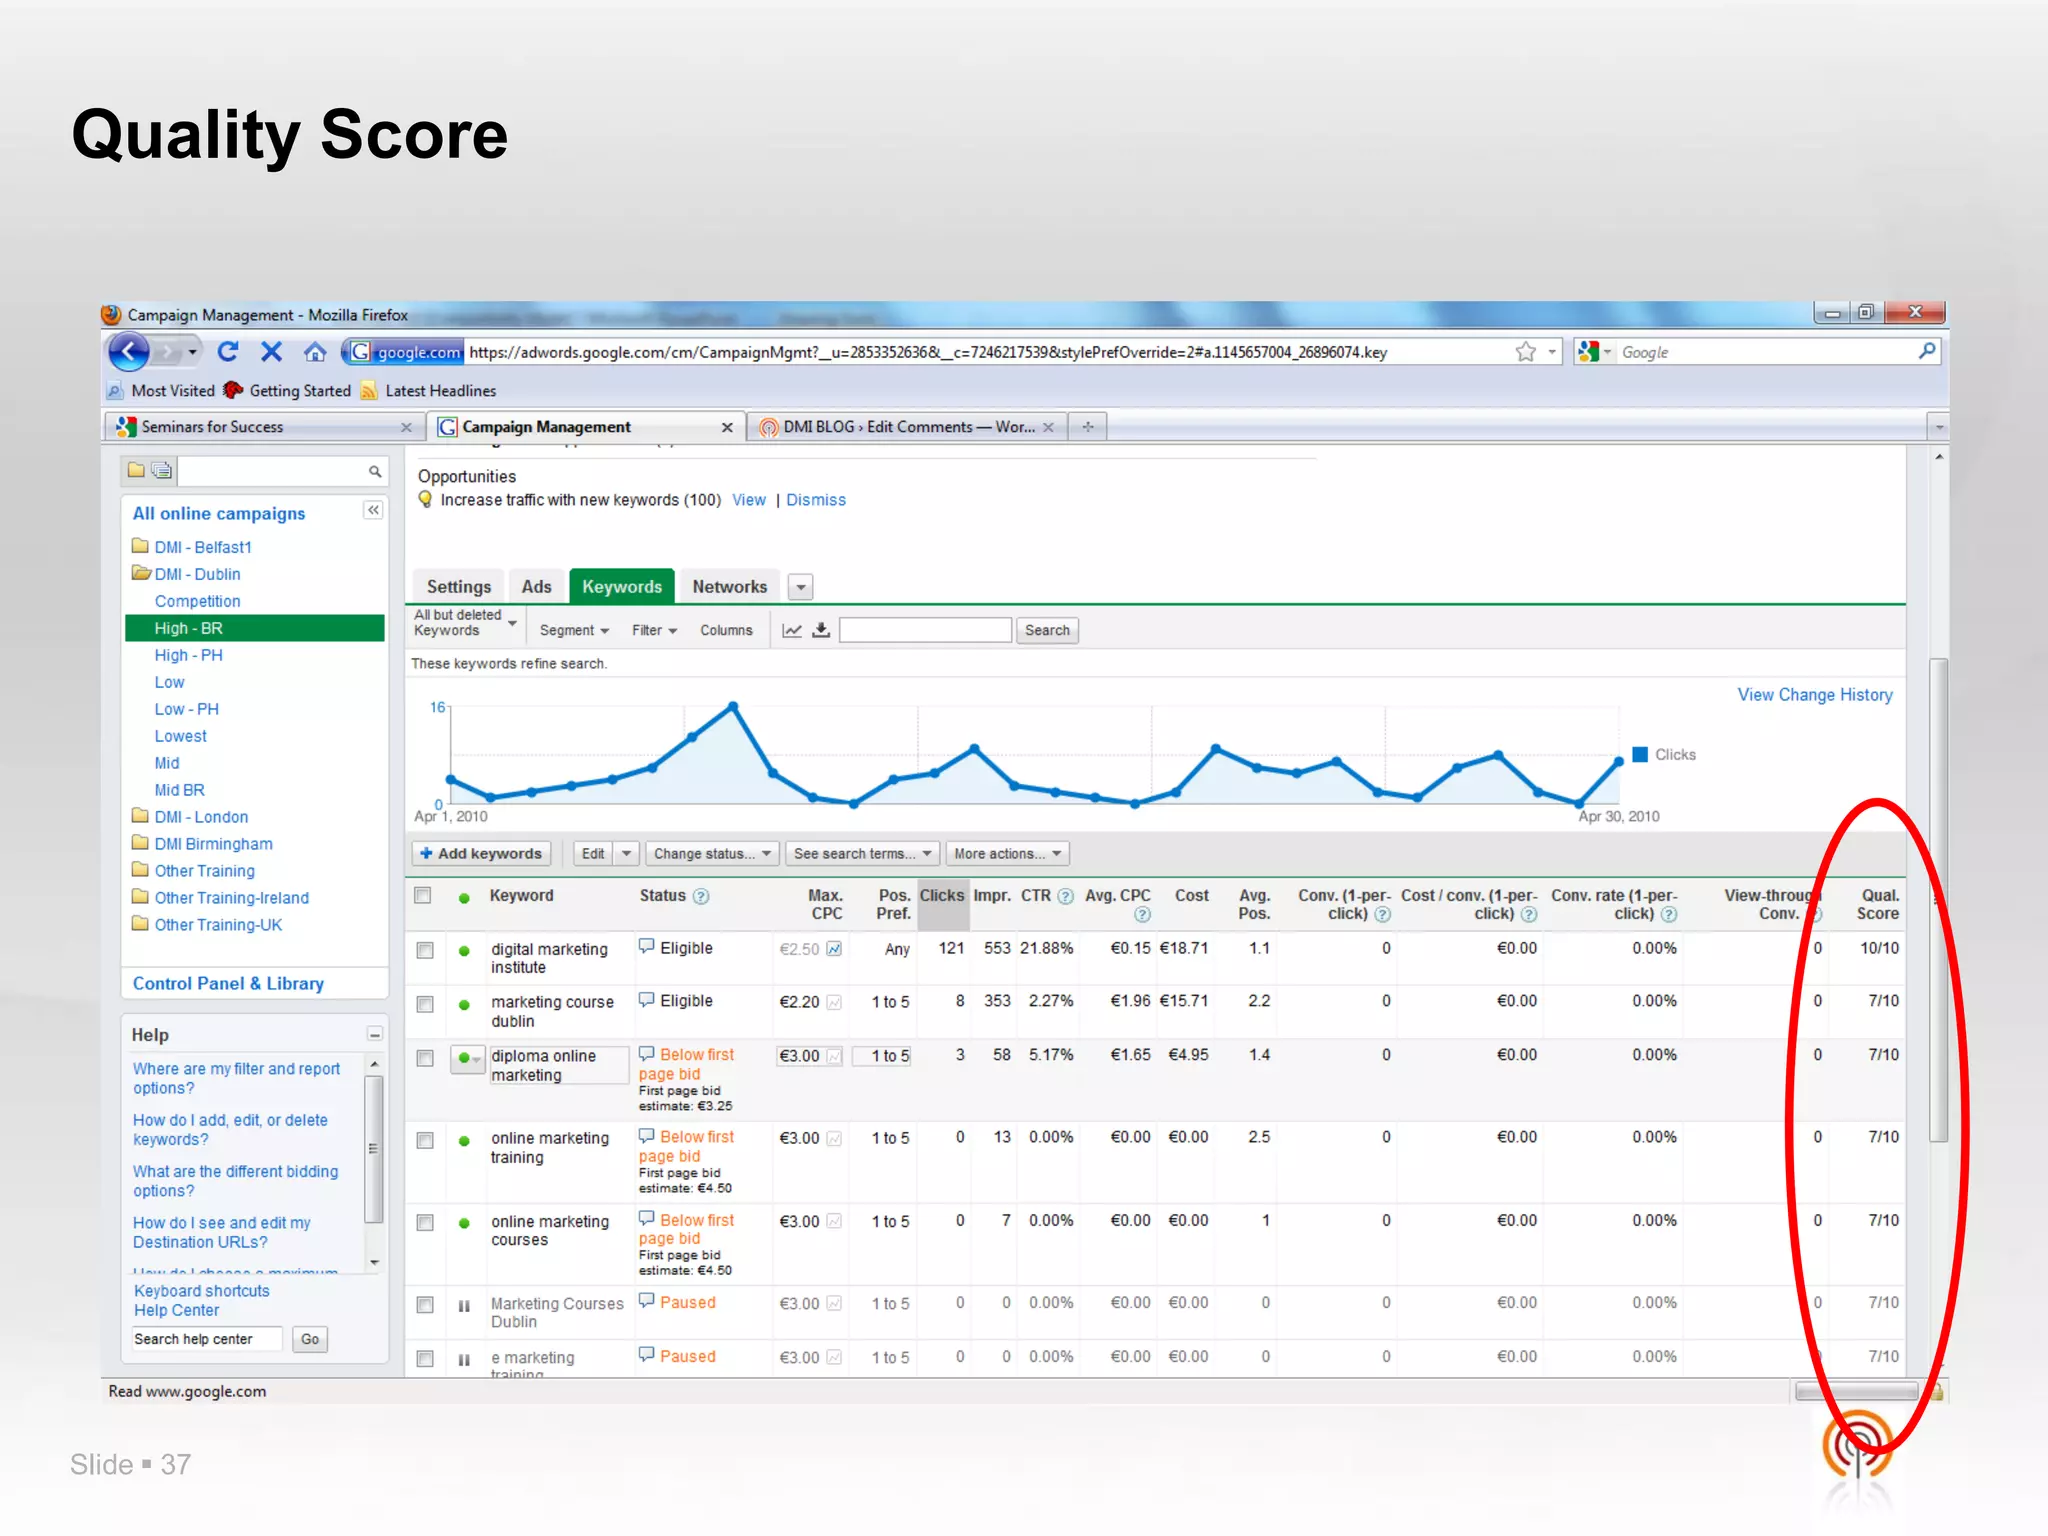Click the Cost / conv. help icon
2048x1536 pixels.
tap(1529, 914)
